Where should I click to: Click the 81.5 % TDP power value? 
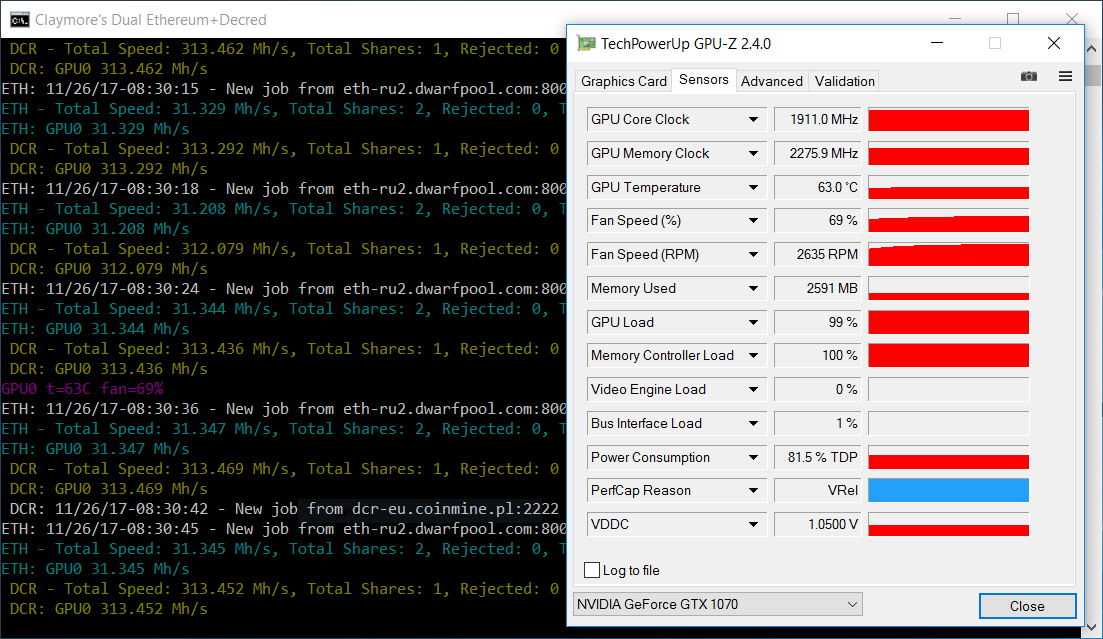point(818,457)
